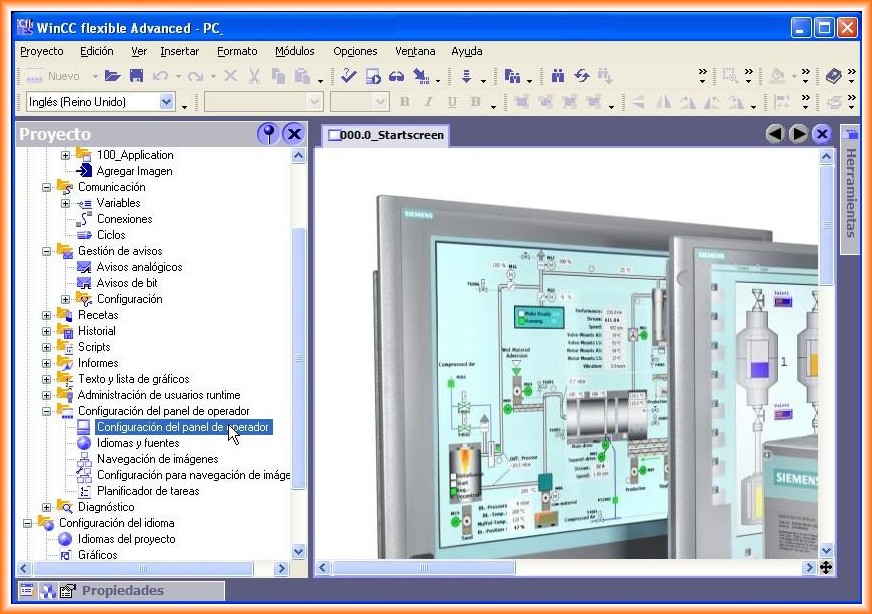This screenshot has width=872, height=614.
Task: Click the Herramientas side panel tab
Action: point(850,190)
